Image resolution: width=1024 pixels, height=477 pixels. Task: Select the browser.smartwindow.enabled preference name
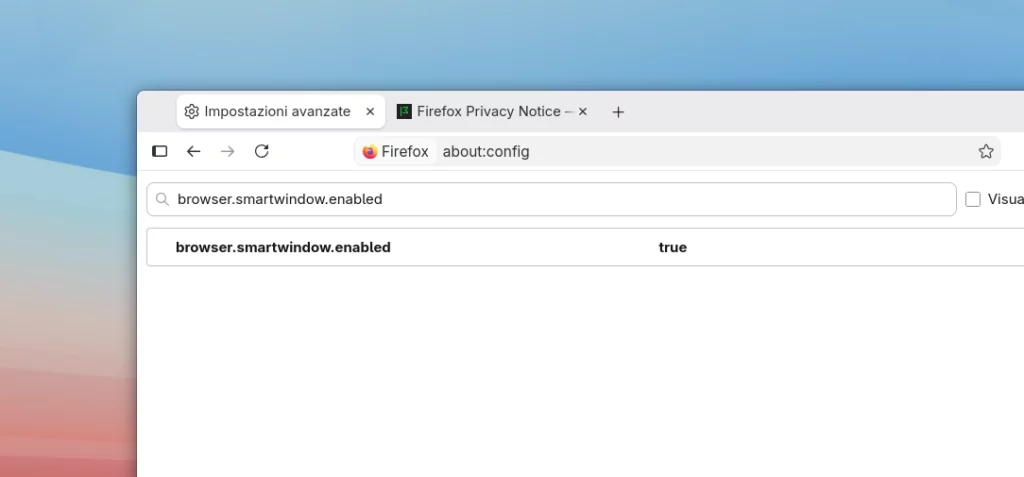pyautogui.click(x=283, y=247)
